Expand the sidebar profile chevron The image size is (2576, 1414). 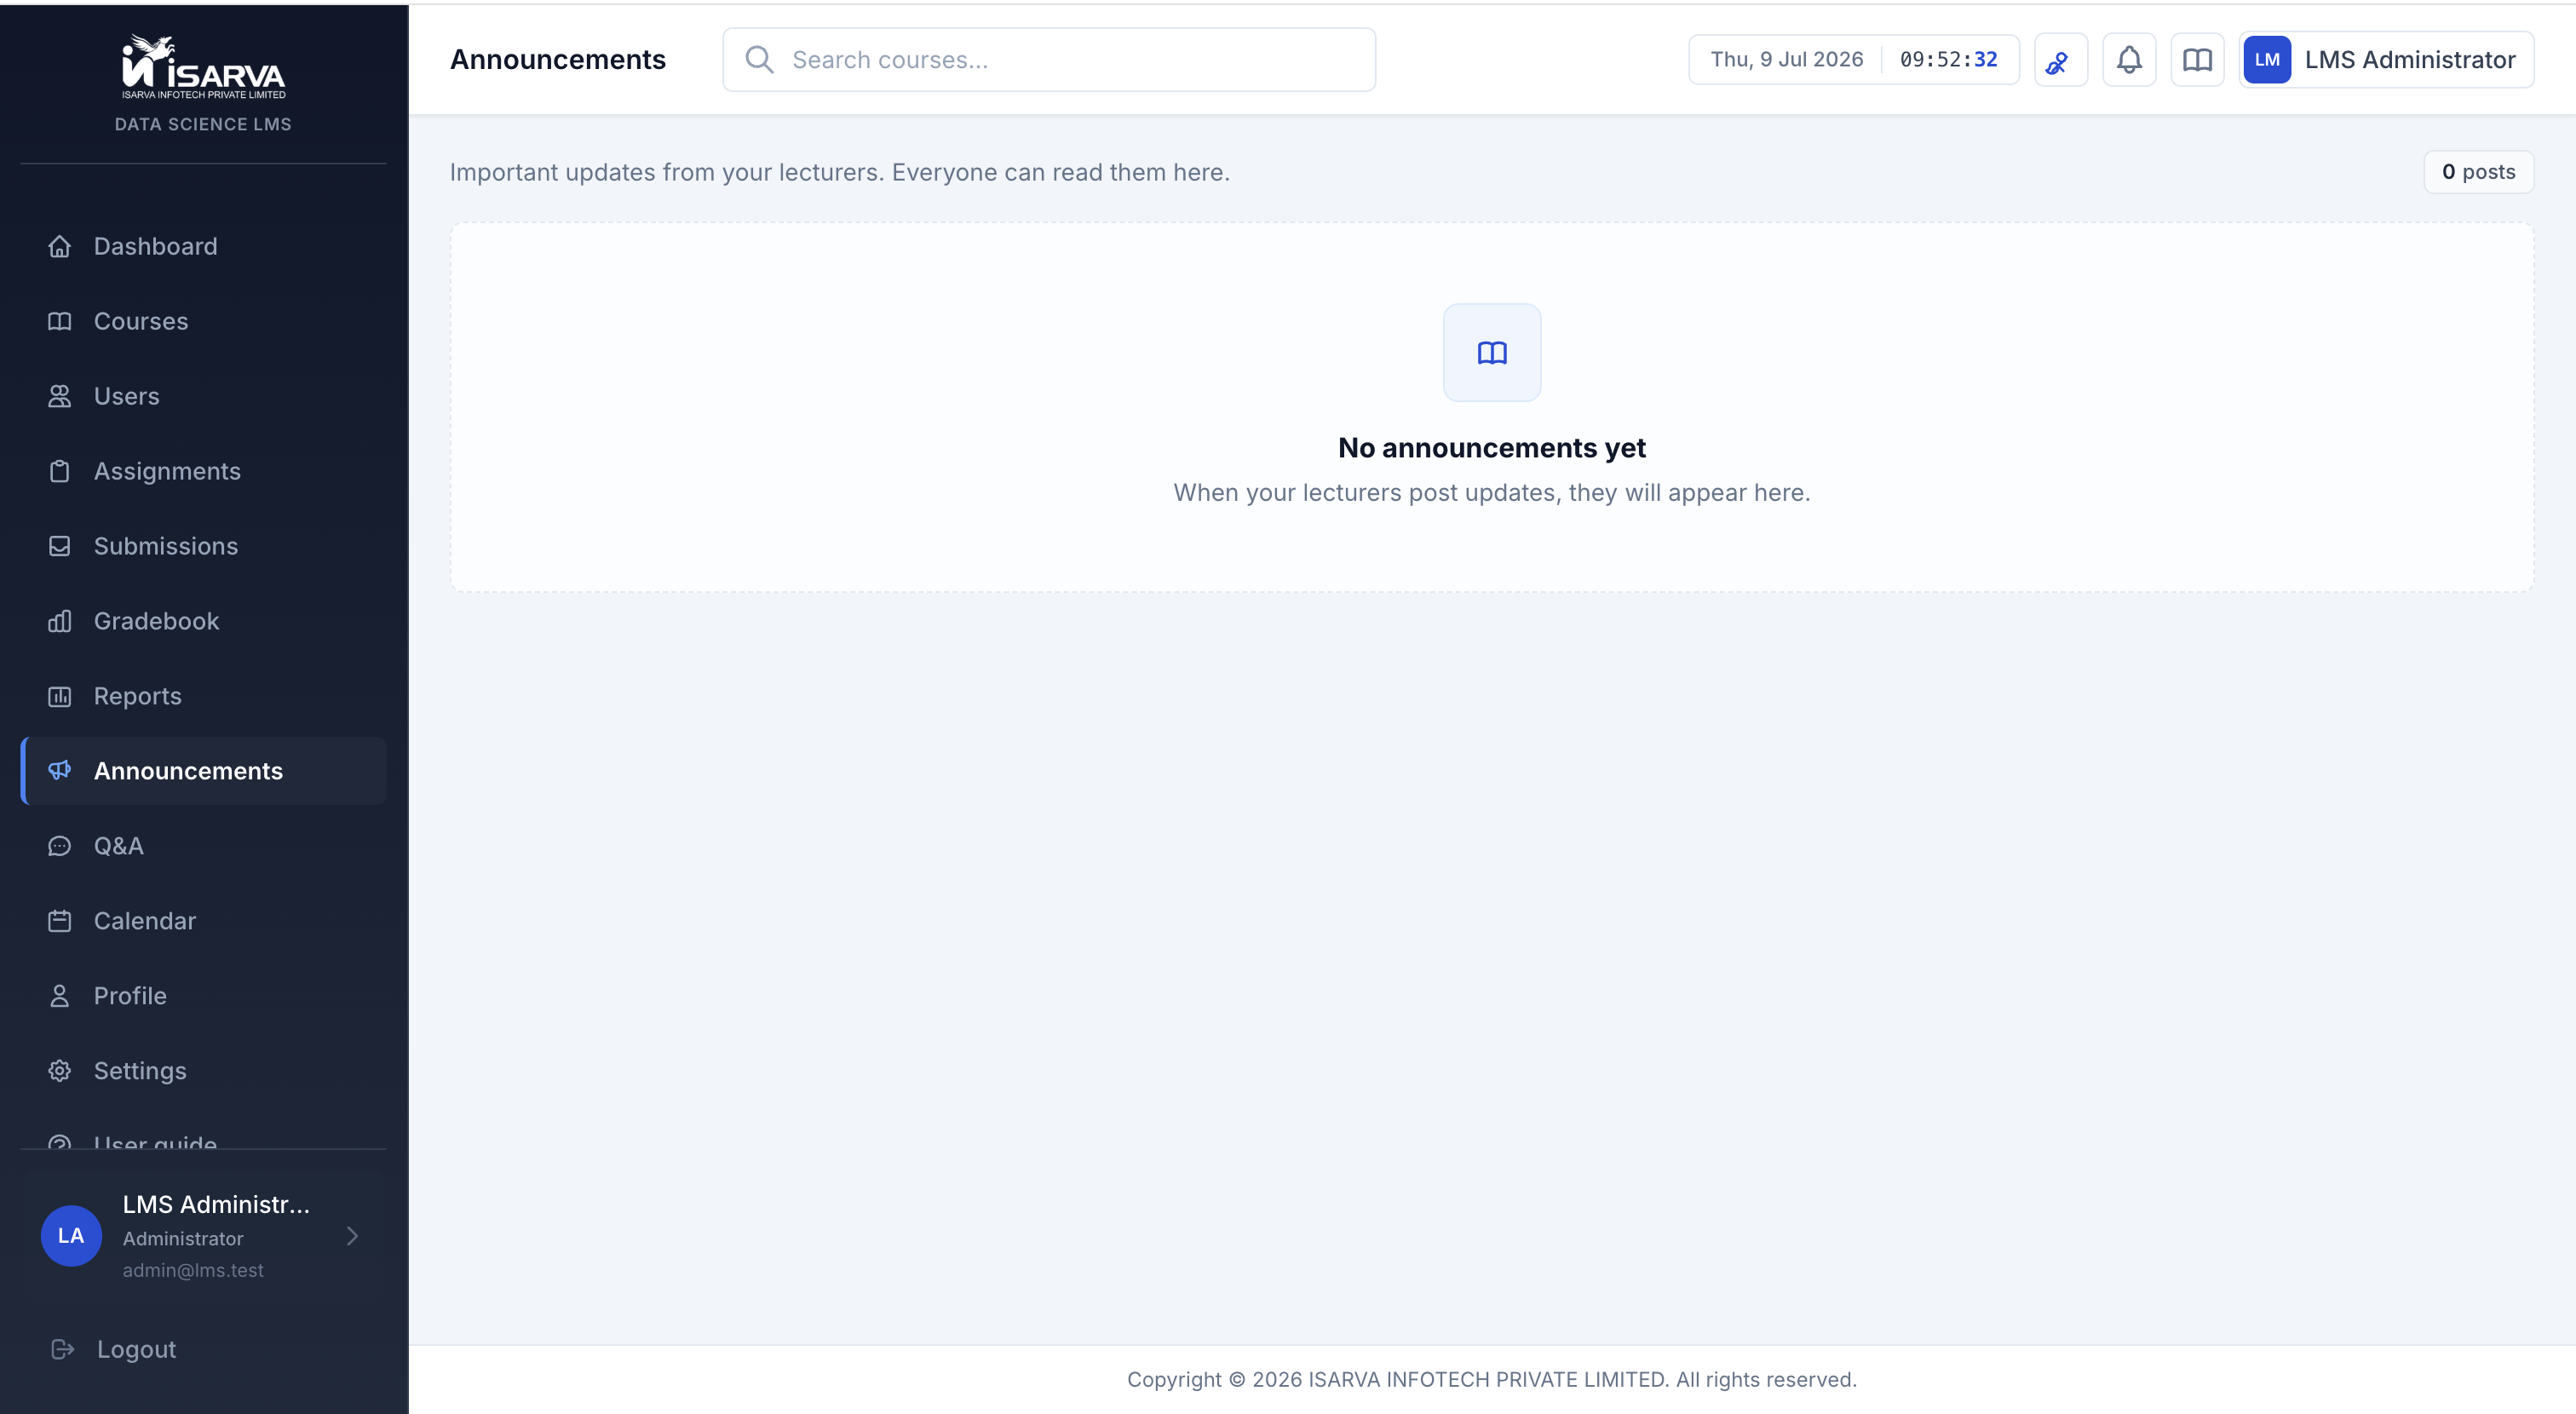(352, 1236)
